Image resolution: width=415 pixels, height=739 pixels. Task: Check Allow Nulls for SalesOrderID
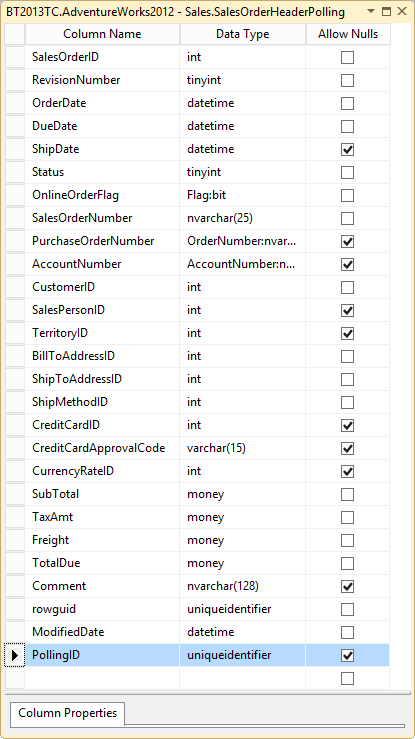(x=347, y=57)
